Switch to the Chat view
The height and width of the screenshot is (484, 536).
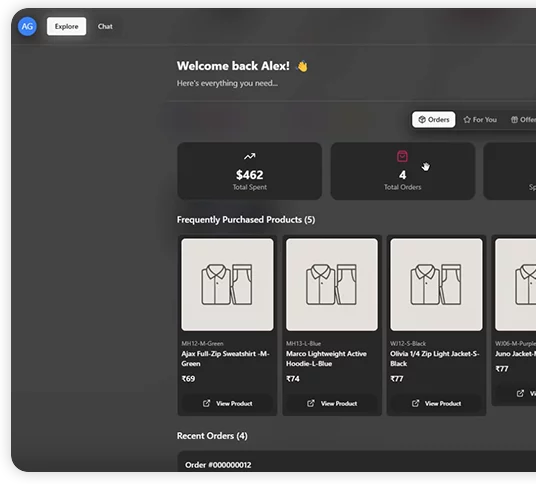105,26
